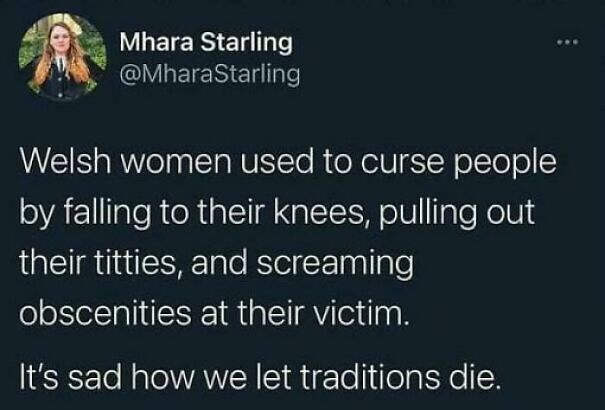
Task: Open the @MharaStarling handle link
Action: click(210, 74)
